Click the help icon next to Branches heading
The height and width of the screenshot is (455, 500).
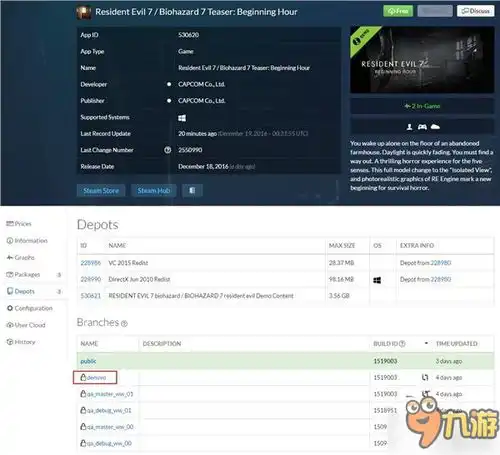pyautogui.click(x=124, y=323)
